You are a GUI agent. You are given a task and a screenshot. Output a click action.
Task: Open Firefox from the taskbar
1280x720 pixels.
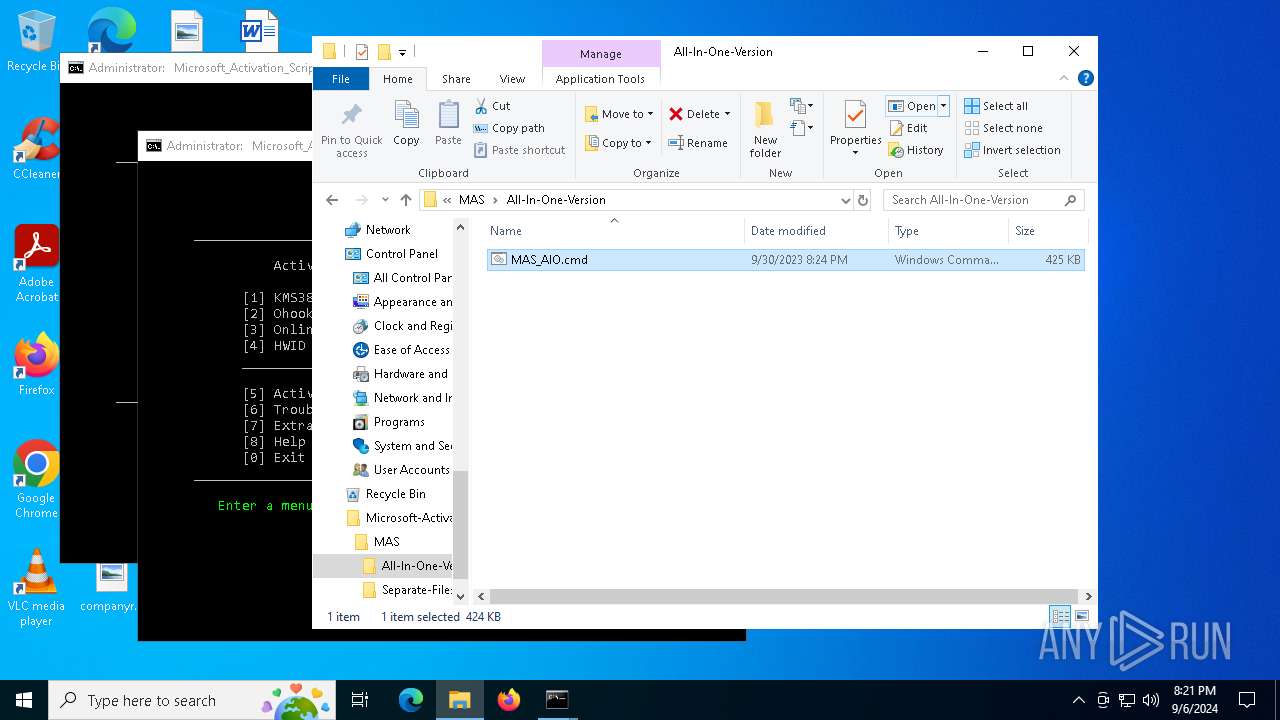[x=508, y=700]
